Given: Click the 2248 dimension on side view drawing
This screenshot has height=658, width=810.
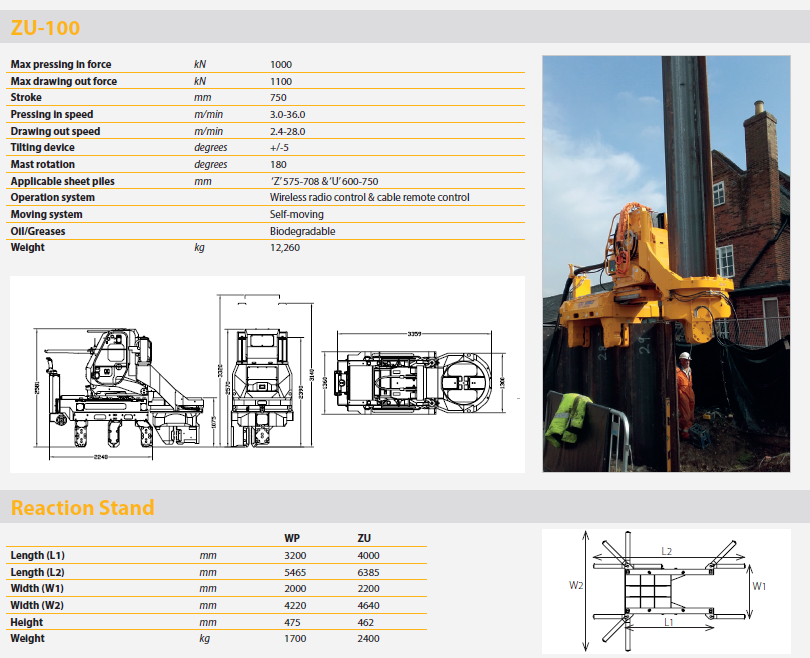Looking at the screenshot, I should 101,457.
